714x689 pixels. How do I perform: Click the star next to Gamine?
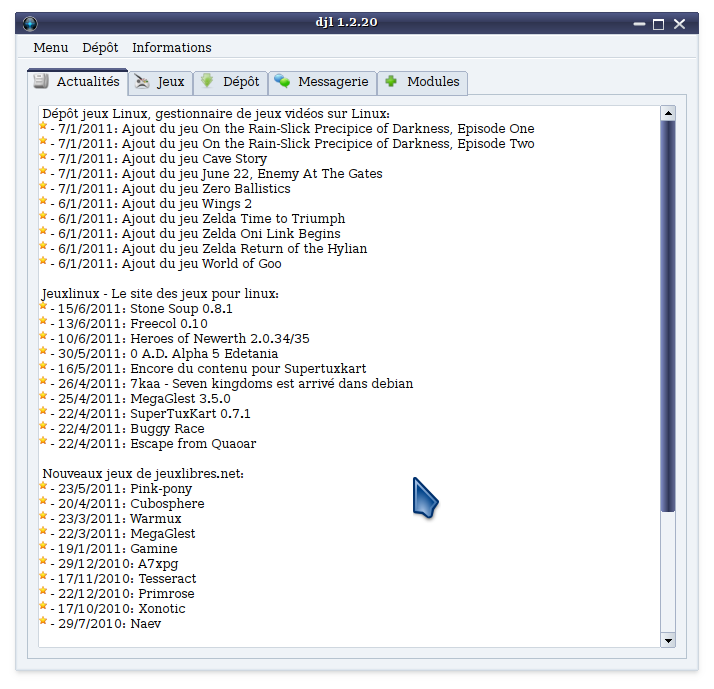coord(43,546)
